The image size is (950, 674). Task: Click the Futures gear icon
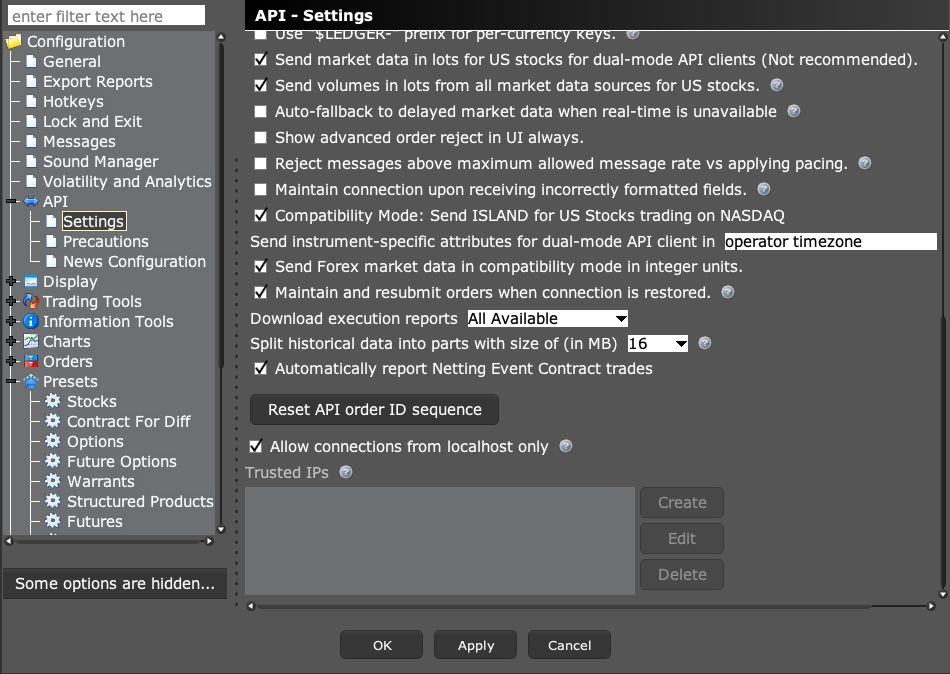point(53,521)
